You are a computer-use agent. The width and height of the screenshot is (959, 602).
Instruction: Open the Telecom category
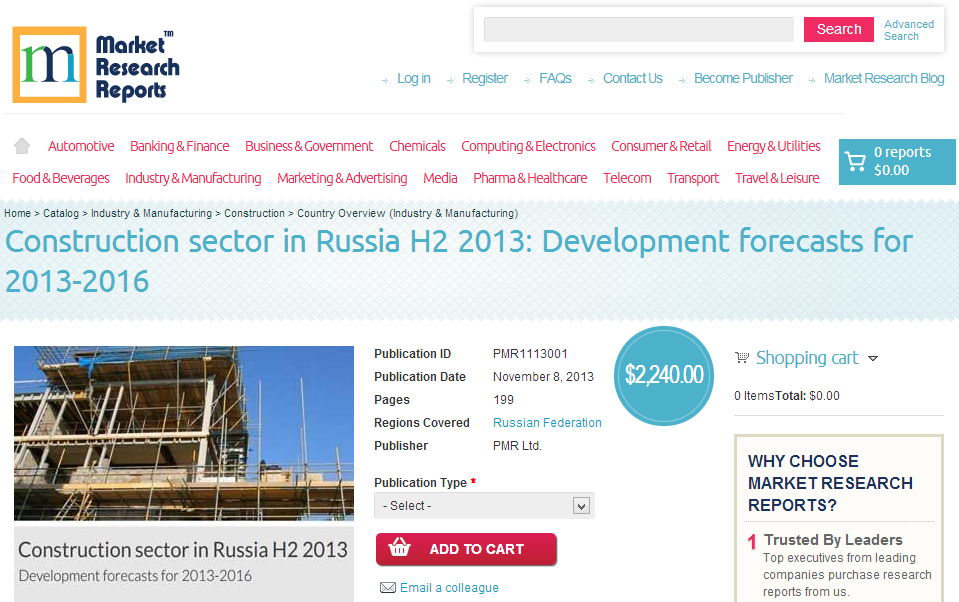click(627, 178)
